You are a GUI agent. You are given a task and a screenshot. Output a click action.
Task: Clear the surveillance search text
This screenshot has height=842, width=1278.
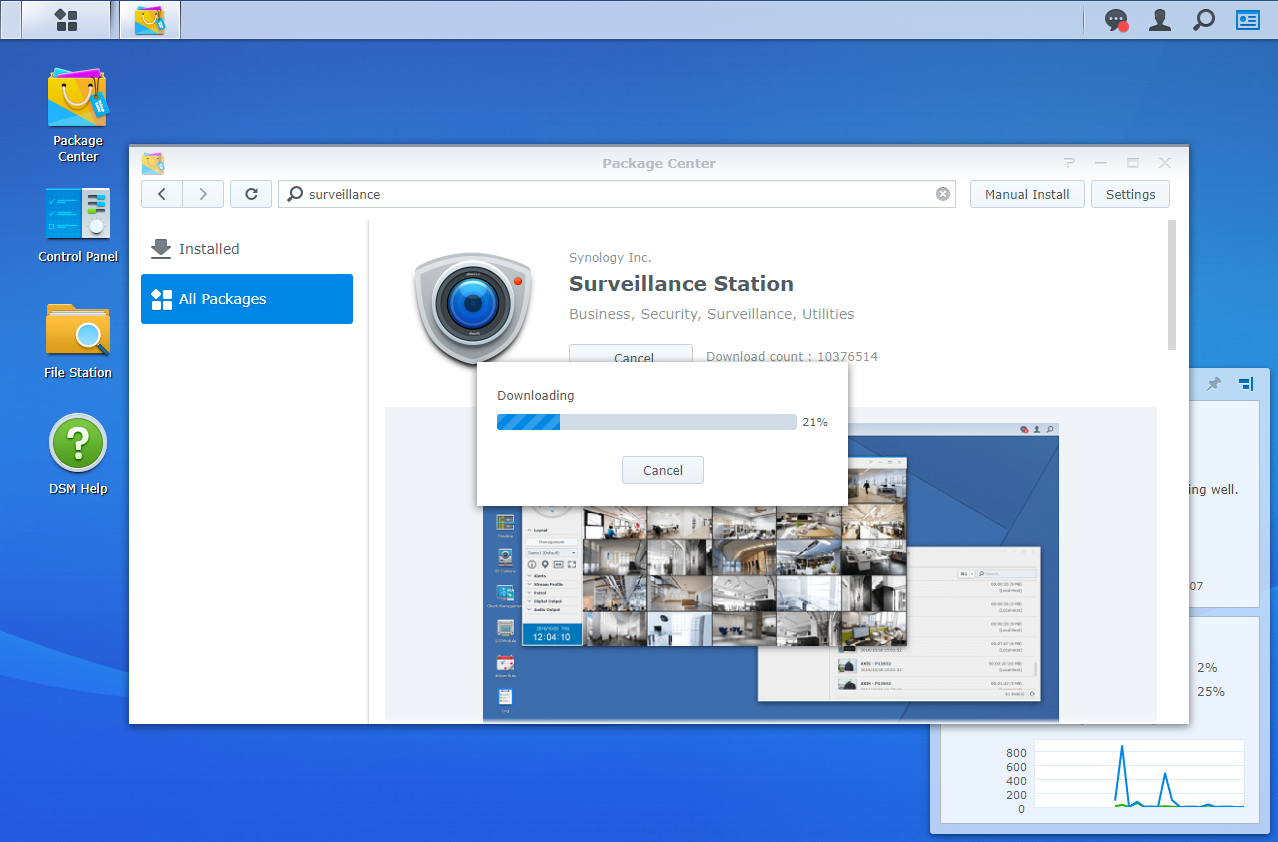941,194
